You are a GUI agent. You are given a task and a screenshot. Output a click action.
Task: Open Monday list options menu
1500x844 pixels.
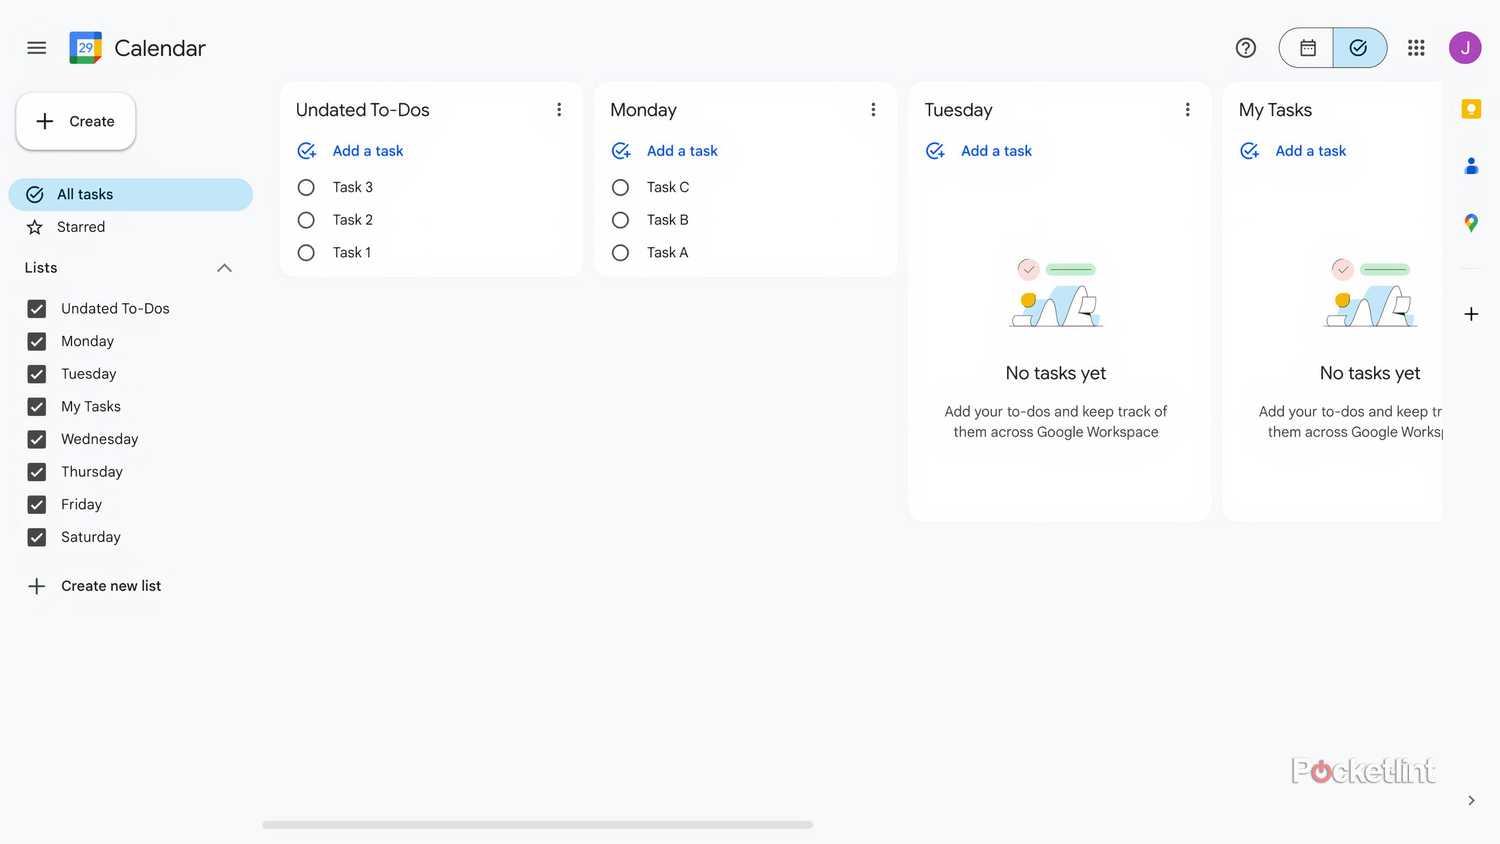(x=873, y=110)
